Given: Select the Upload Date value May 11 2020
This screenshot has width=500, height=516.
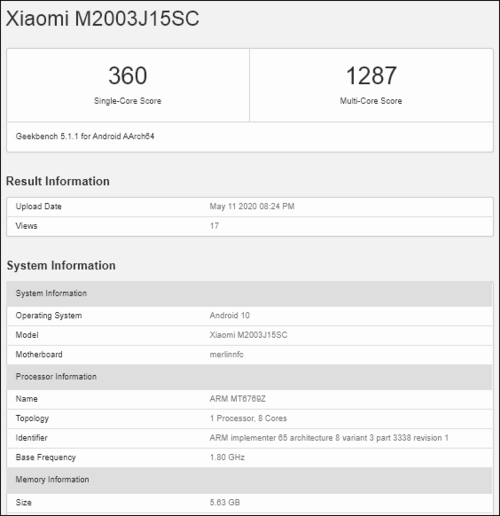Looking at the screenshot, I should (x=252, y=206).
